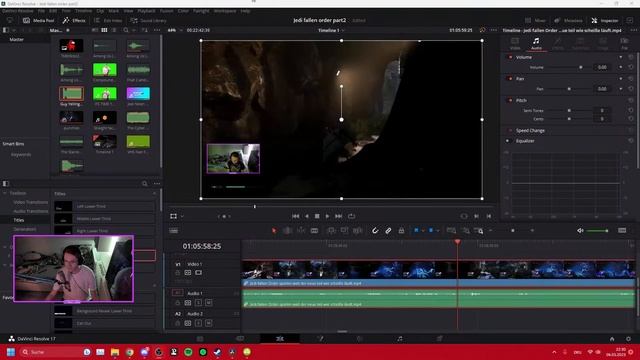Screen dimensions: 640x360
Task: Toggle the Effects library panel
Action: point(74,20)
